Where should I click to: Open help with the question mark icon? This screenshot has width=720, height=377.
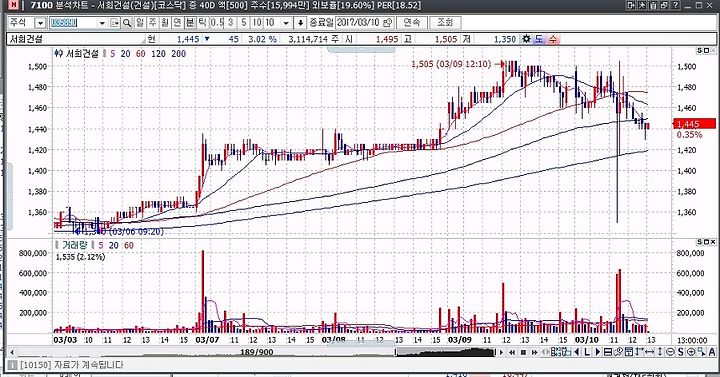coord(675,5)
